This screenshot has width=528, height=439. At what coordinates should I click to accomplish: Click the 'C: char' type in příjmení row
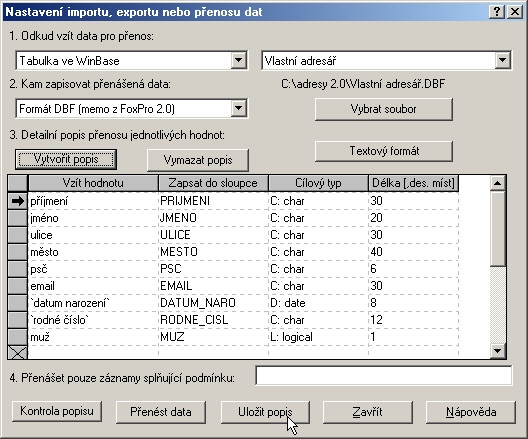(x=318, y=201)
